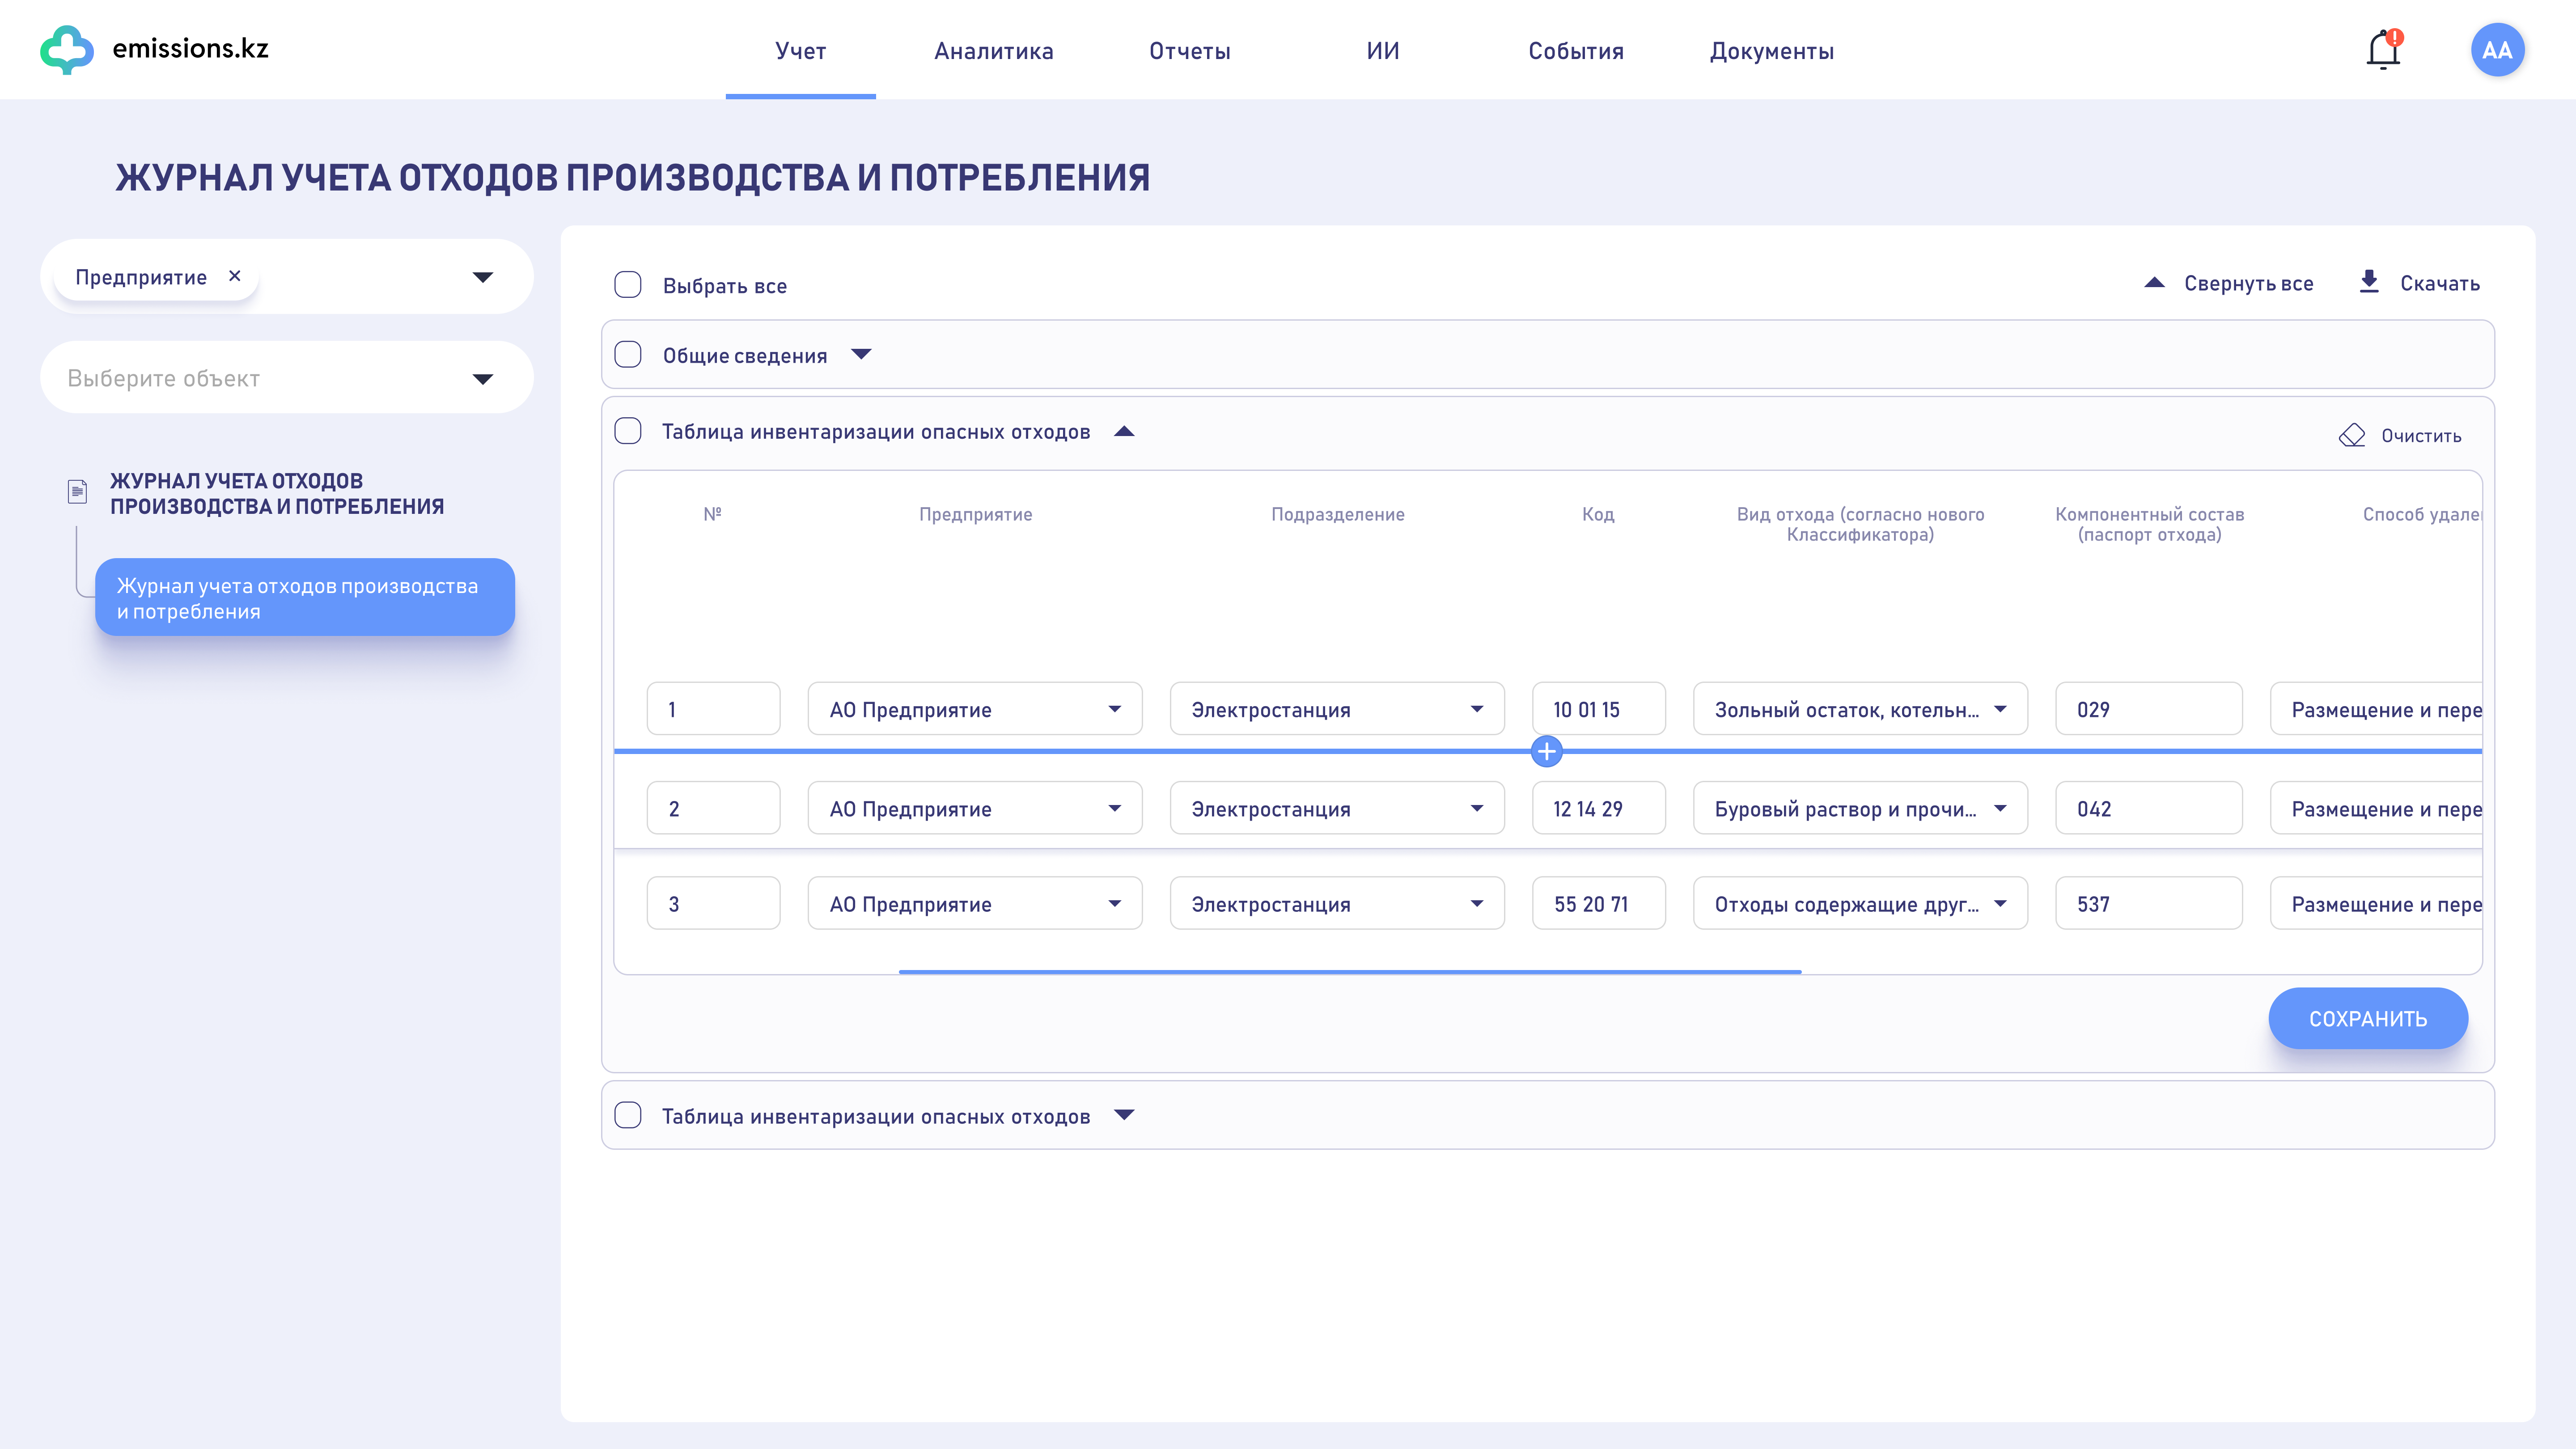Viewport: 2576px width, 1449px height.
Task: Select sidebar item Журнал учета отходов производства
Action: click(304, 597)
